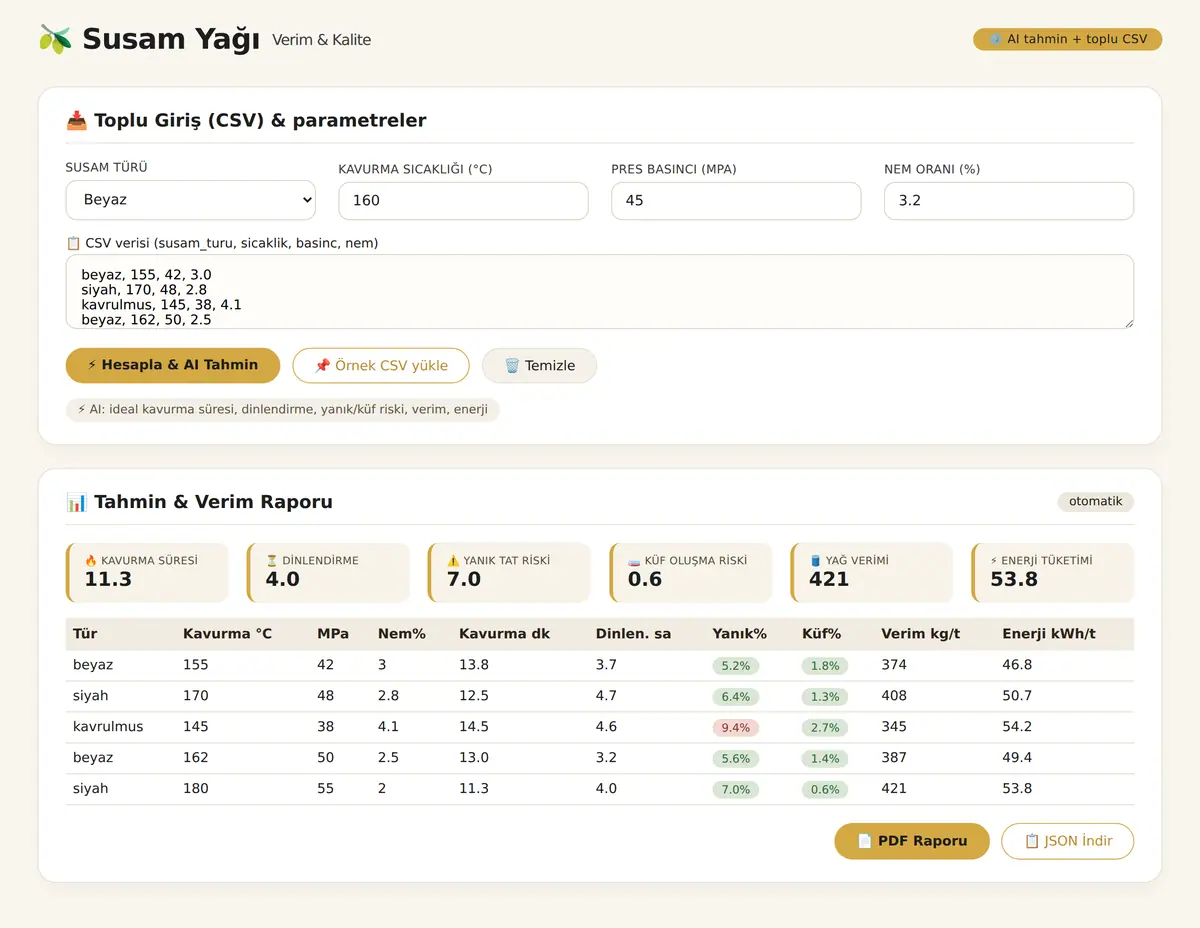Click the inbox icon next to Toplu Giriş
Image resolution: width=1200 pixels, height=928 pixels.
point(76,121)
